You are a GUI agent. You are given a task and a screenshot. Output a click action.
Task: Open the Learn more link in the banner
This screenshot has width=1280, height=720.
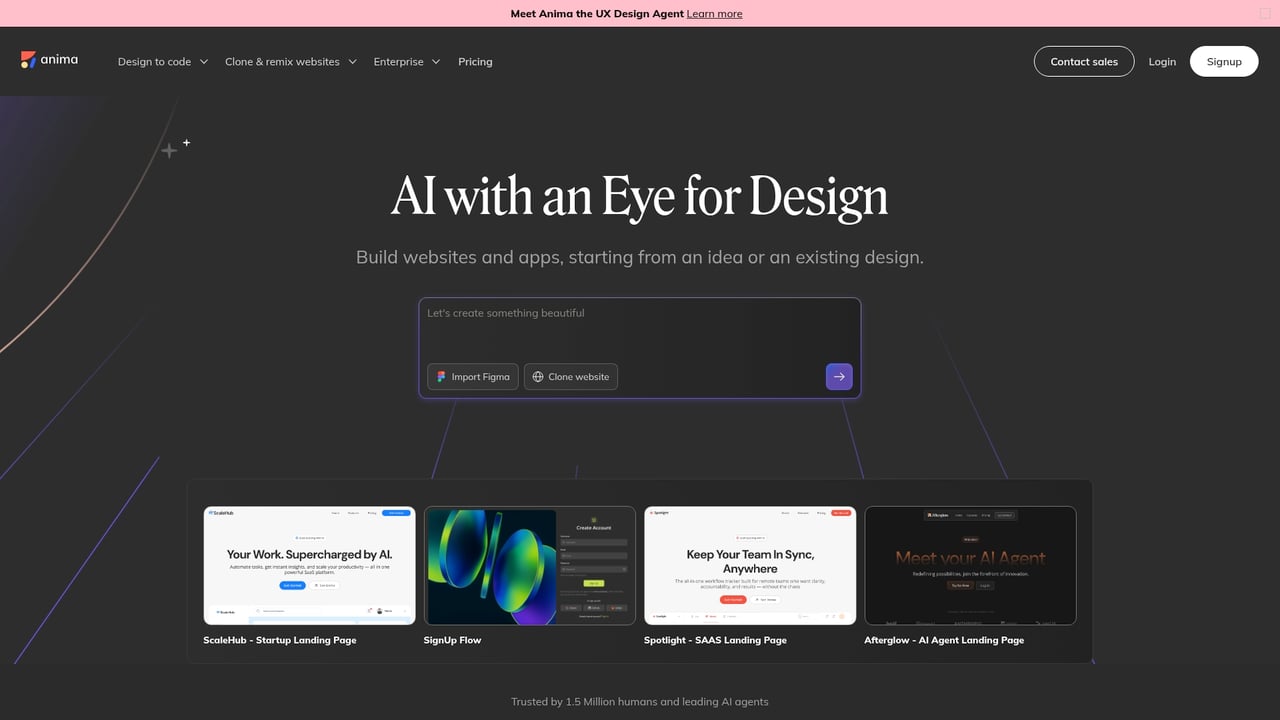[714, 13]
